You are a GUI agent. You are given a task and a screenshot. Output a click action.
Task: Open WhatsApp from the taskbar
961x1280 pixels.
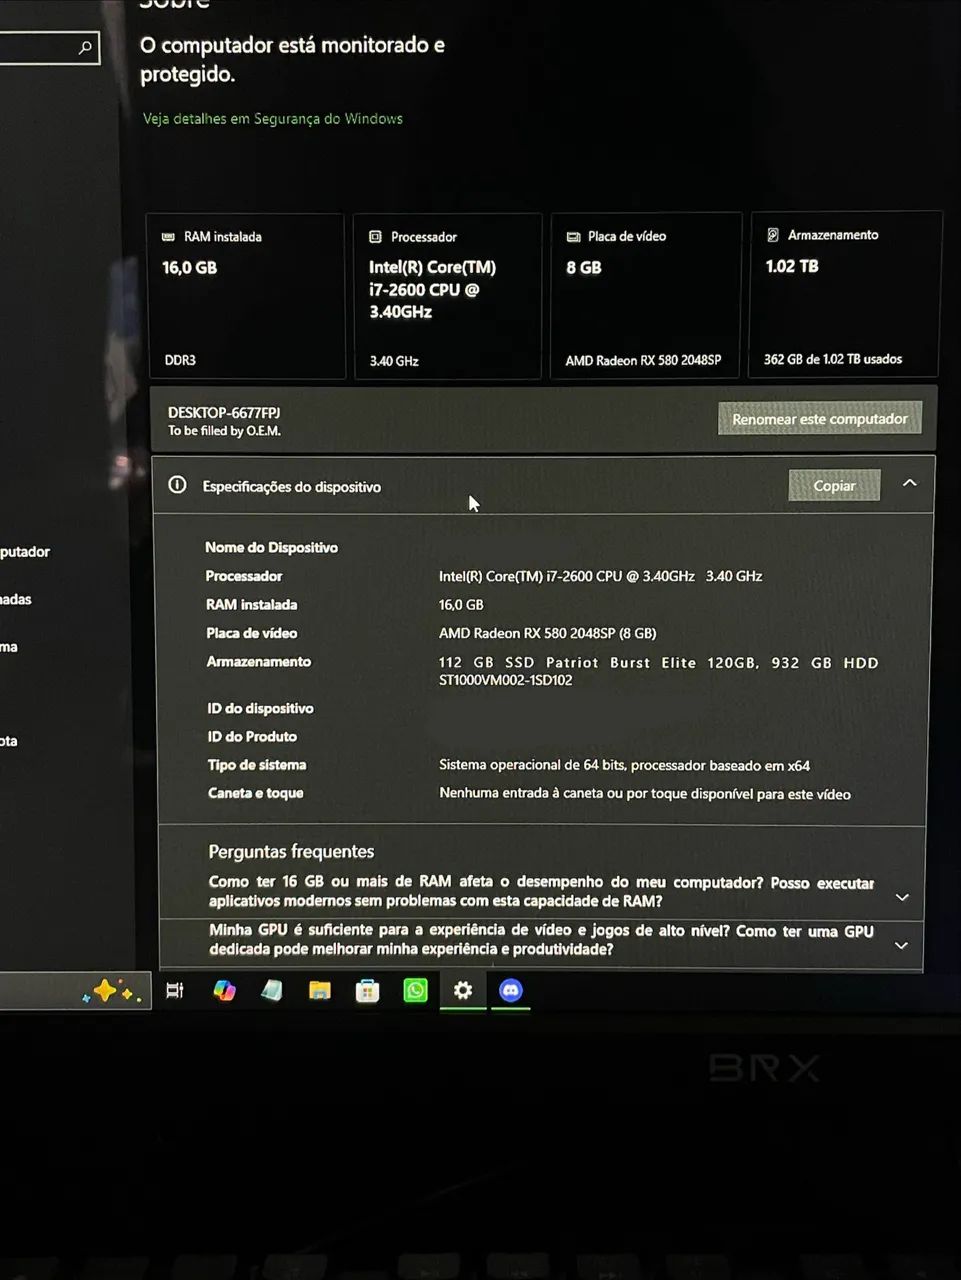click(x=415, y=990)
